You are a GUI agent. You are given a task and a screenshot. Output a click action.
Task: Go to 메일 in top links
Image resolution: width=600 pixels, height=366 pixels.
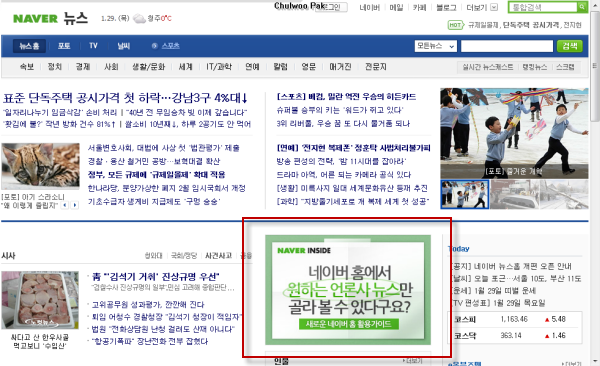(x=396, y=7)
